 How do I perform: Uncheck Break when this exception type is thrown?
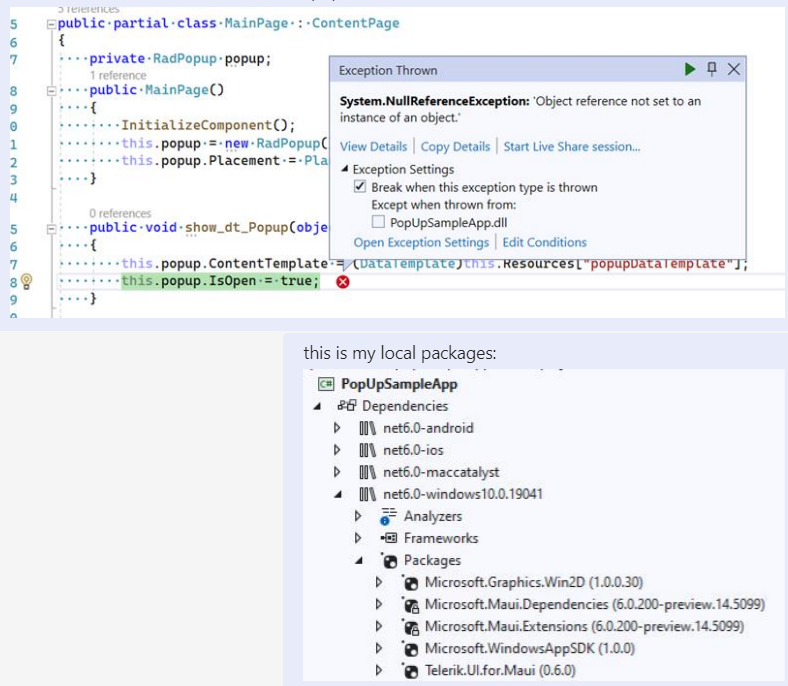coord(360,187)
